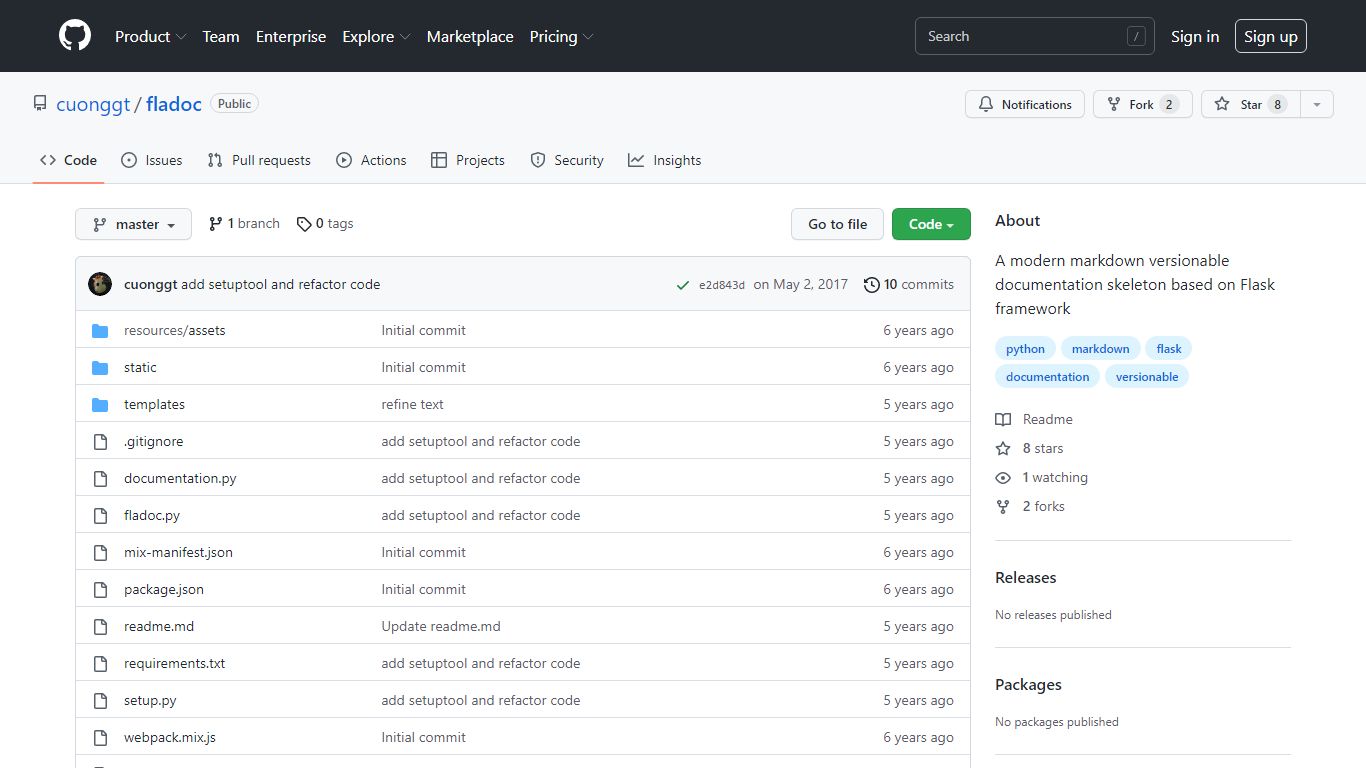The width and height of the screenshot is (1366, 768).
Task: Open the Projects tab
Action: pos(467,160)
